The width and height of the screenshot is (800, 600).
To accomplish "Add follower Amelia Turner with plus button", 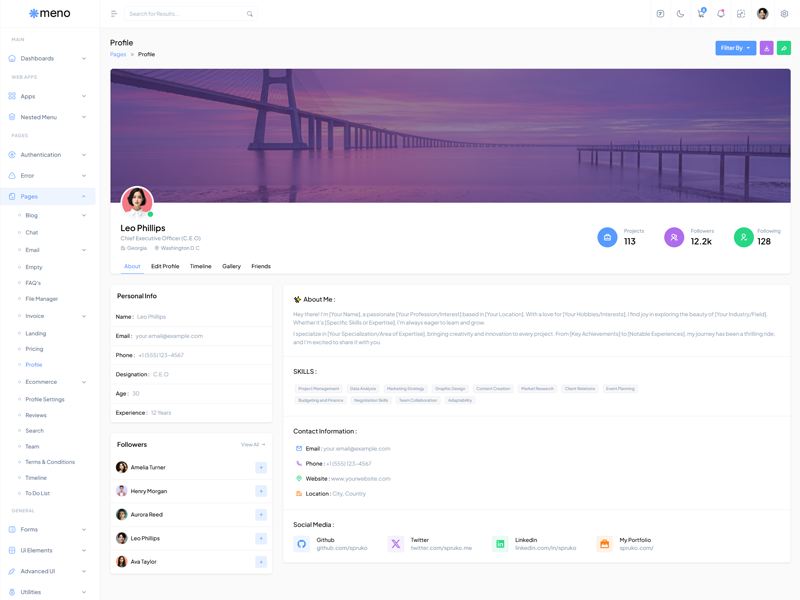I will pyautogui.click(x=261, y=467).
